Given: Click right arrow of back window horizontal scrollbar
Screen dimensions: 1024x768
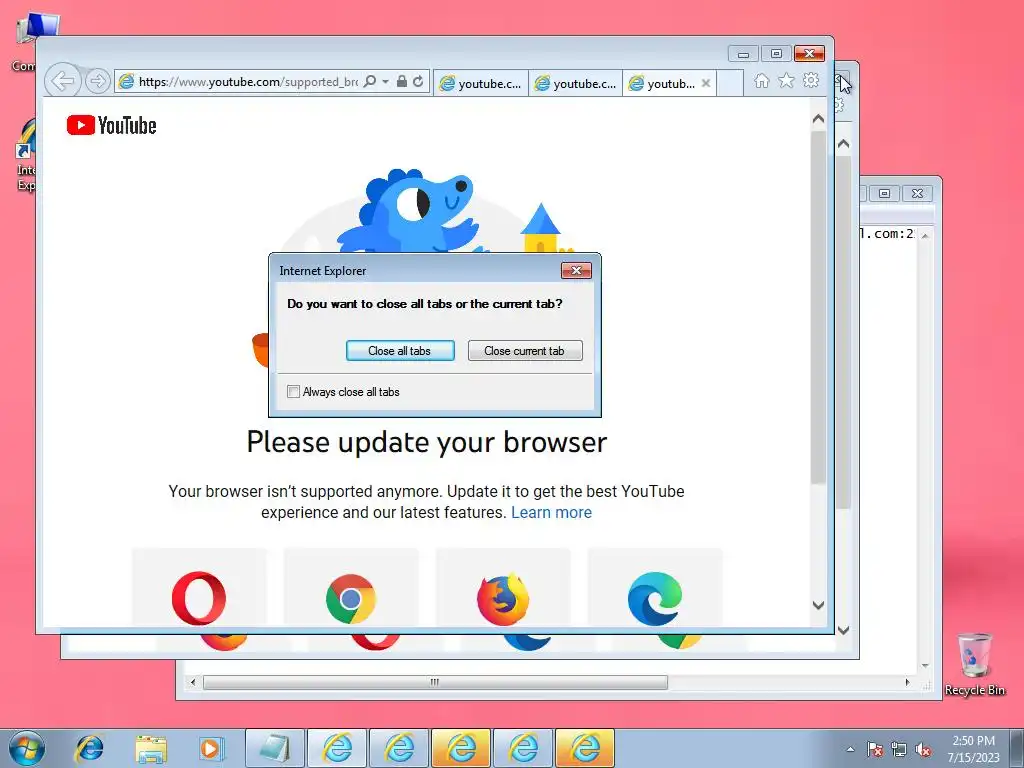Looking at the screenshot, I should 907,682.
